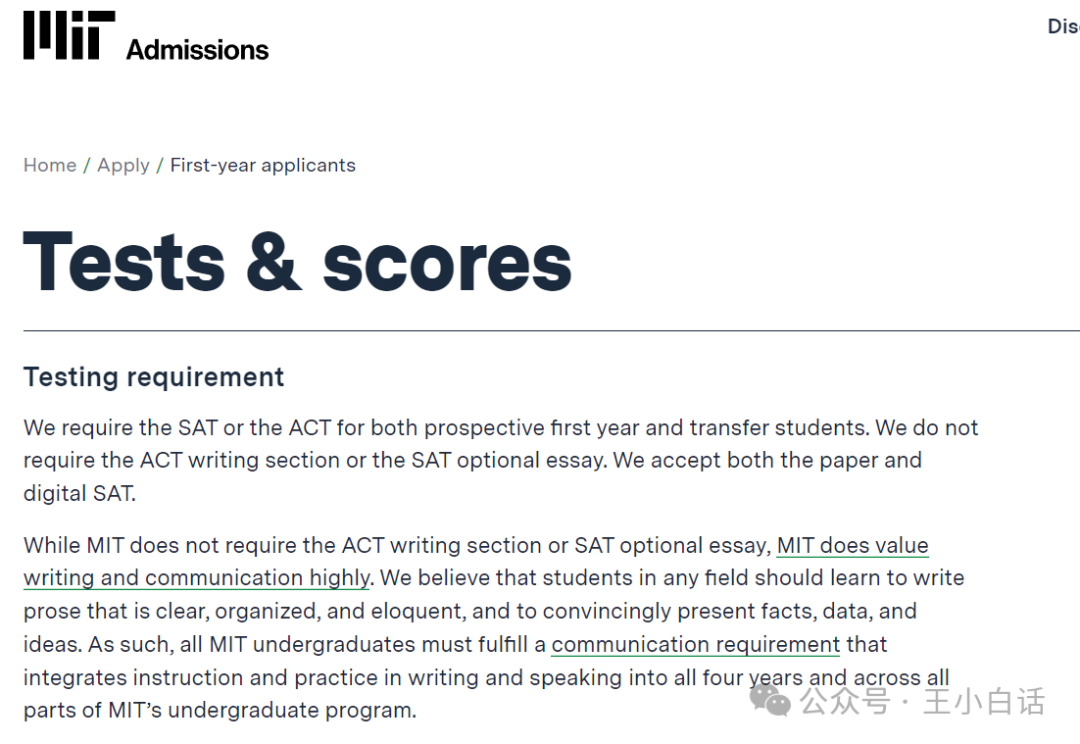Open the Admissions wordmark beside MIT logo
Screen dimensions: 1080x744
[x=197, y=50]
